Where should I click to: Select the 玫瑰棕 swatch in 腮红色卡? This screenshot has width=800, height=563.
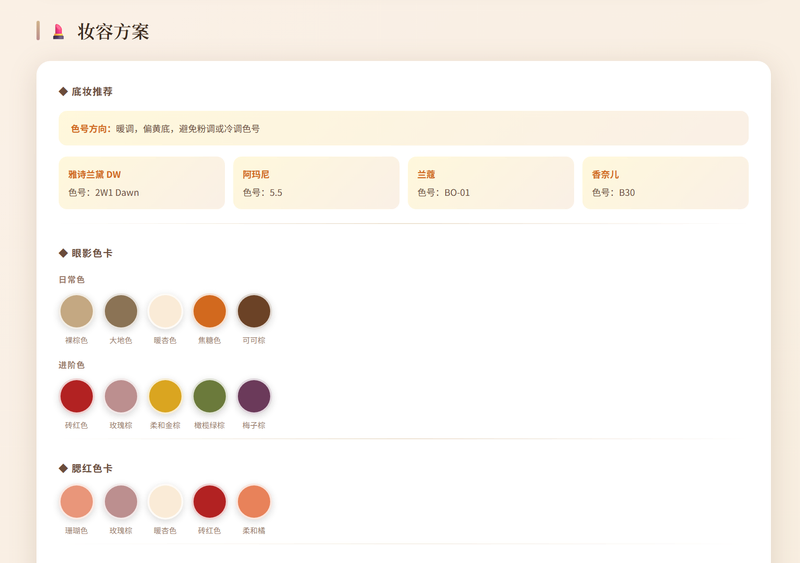[x=121, y=501]
